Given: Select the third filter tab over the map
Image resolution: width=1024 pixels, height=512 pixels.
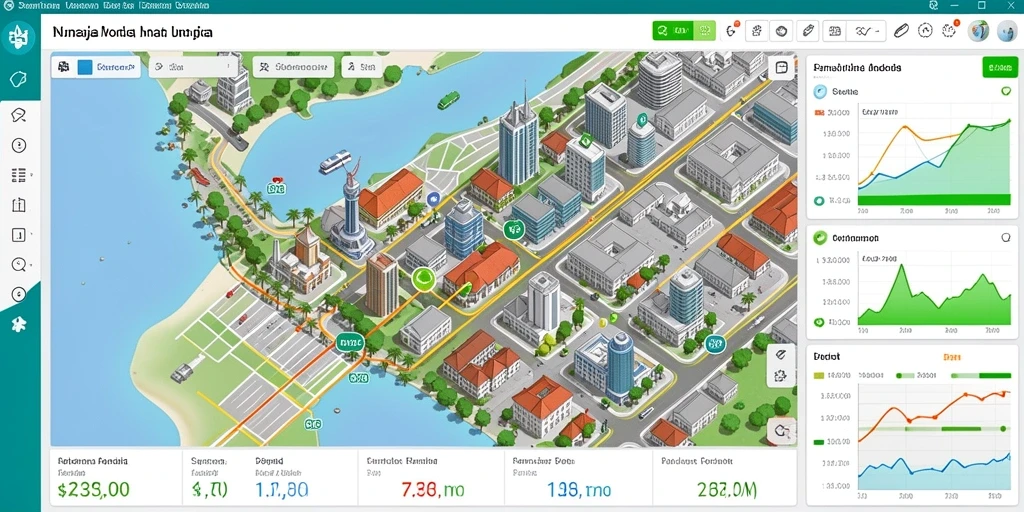Looking at the screenshot, I should 294,67.
